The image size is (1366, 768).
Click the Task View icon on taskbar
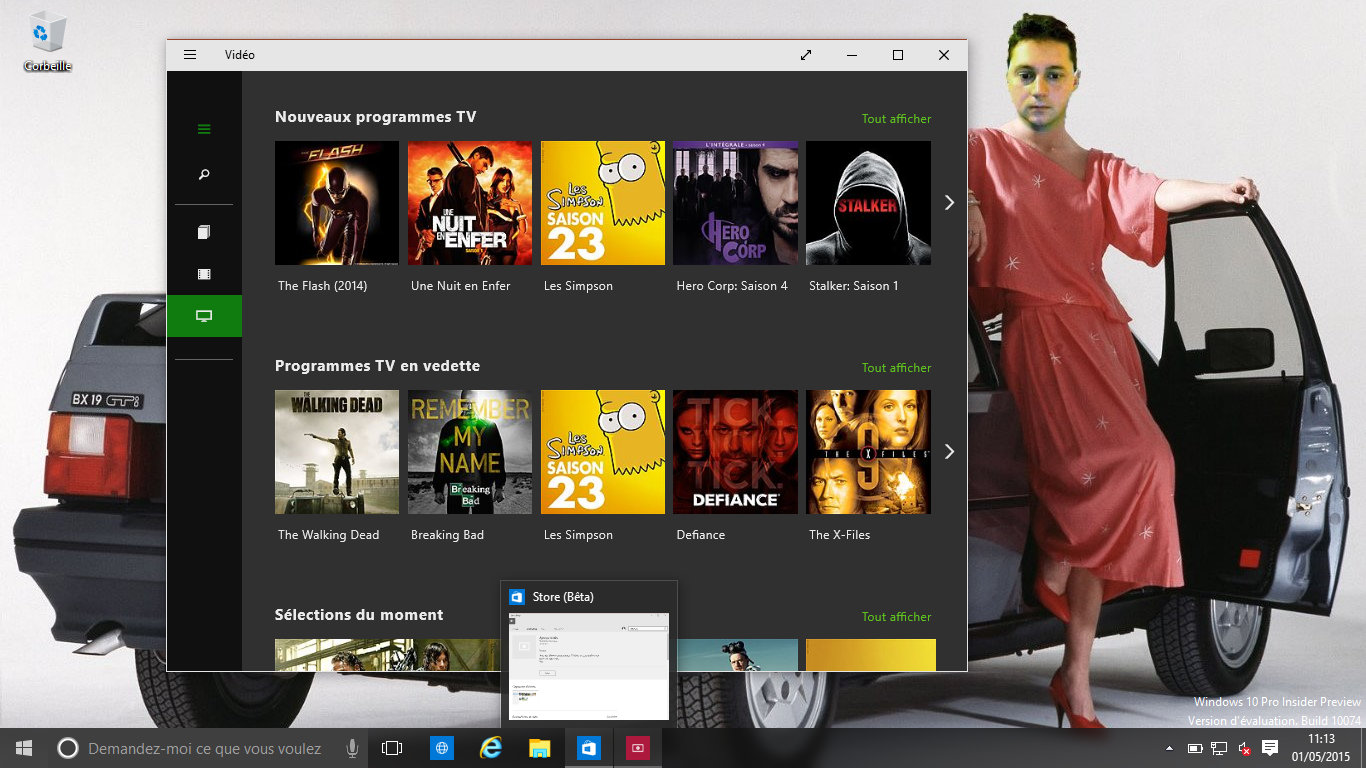point(392,748)
